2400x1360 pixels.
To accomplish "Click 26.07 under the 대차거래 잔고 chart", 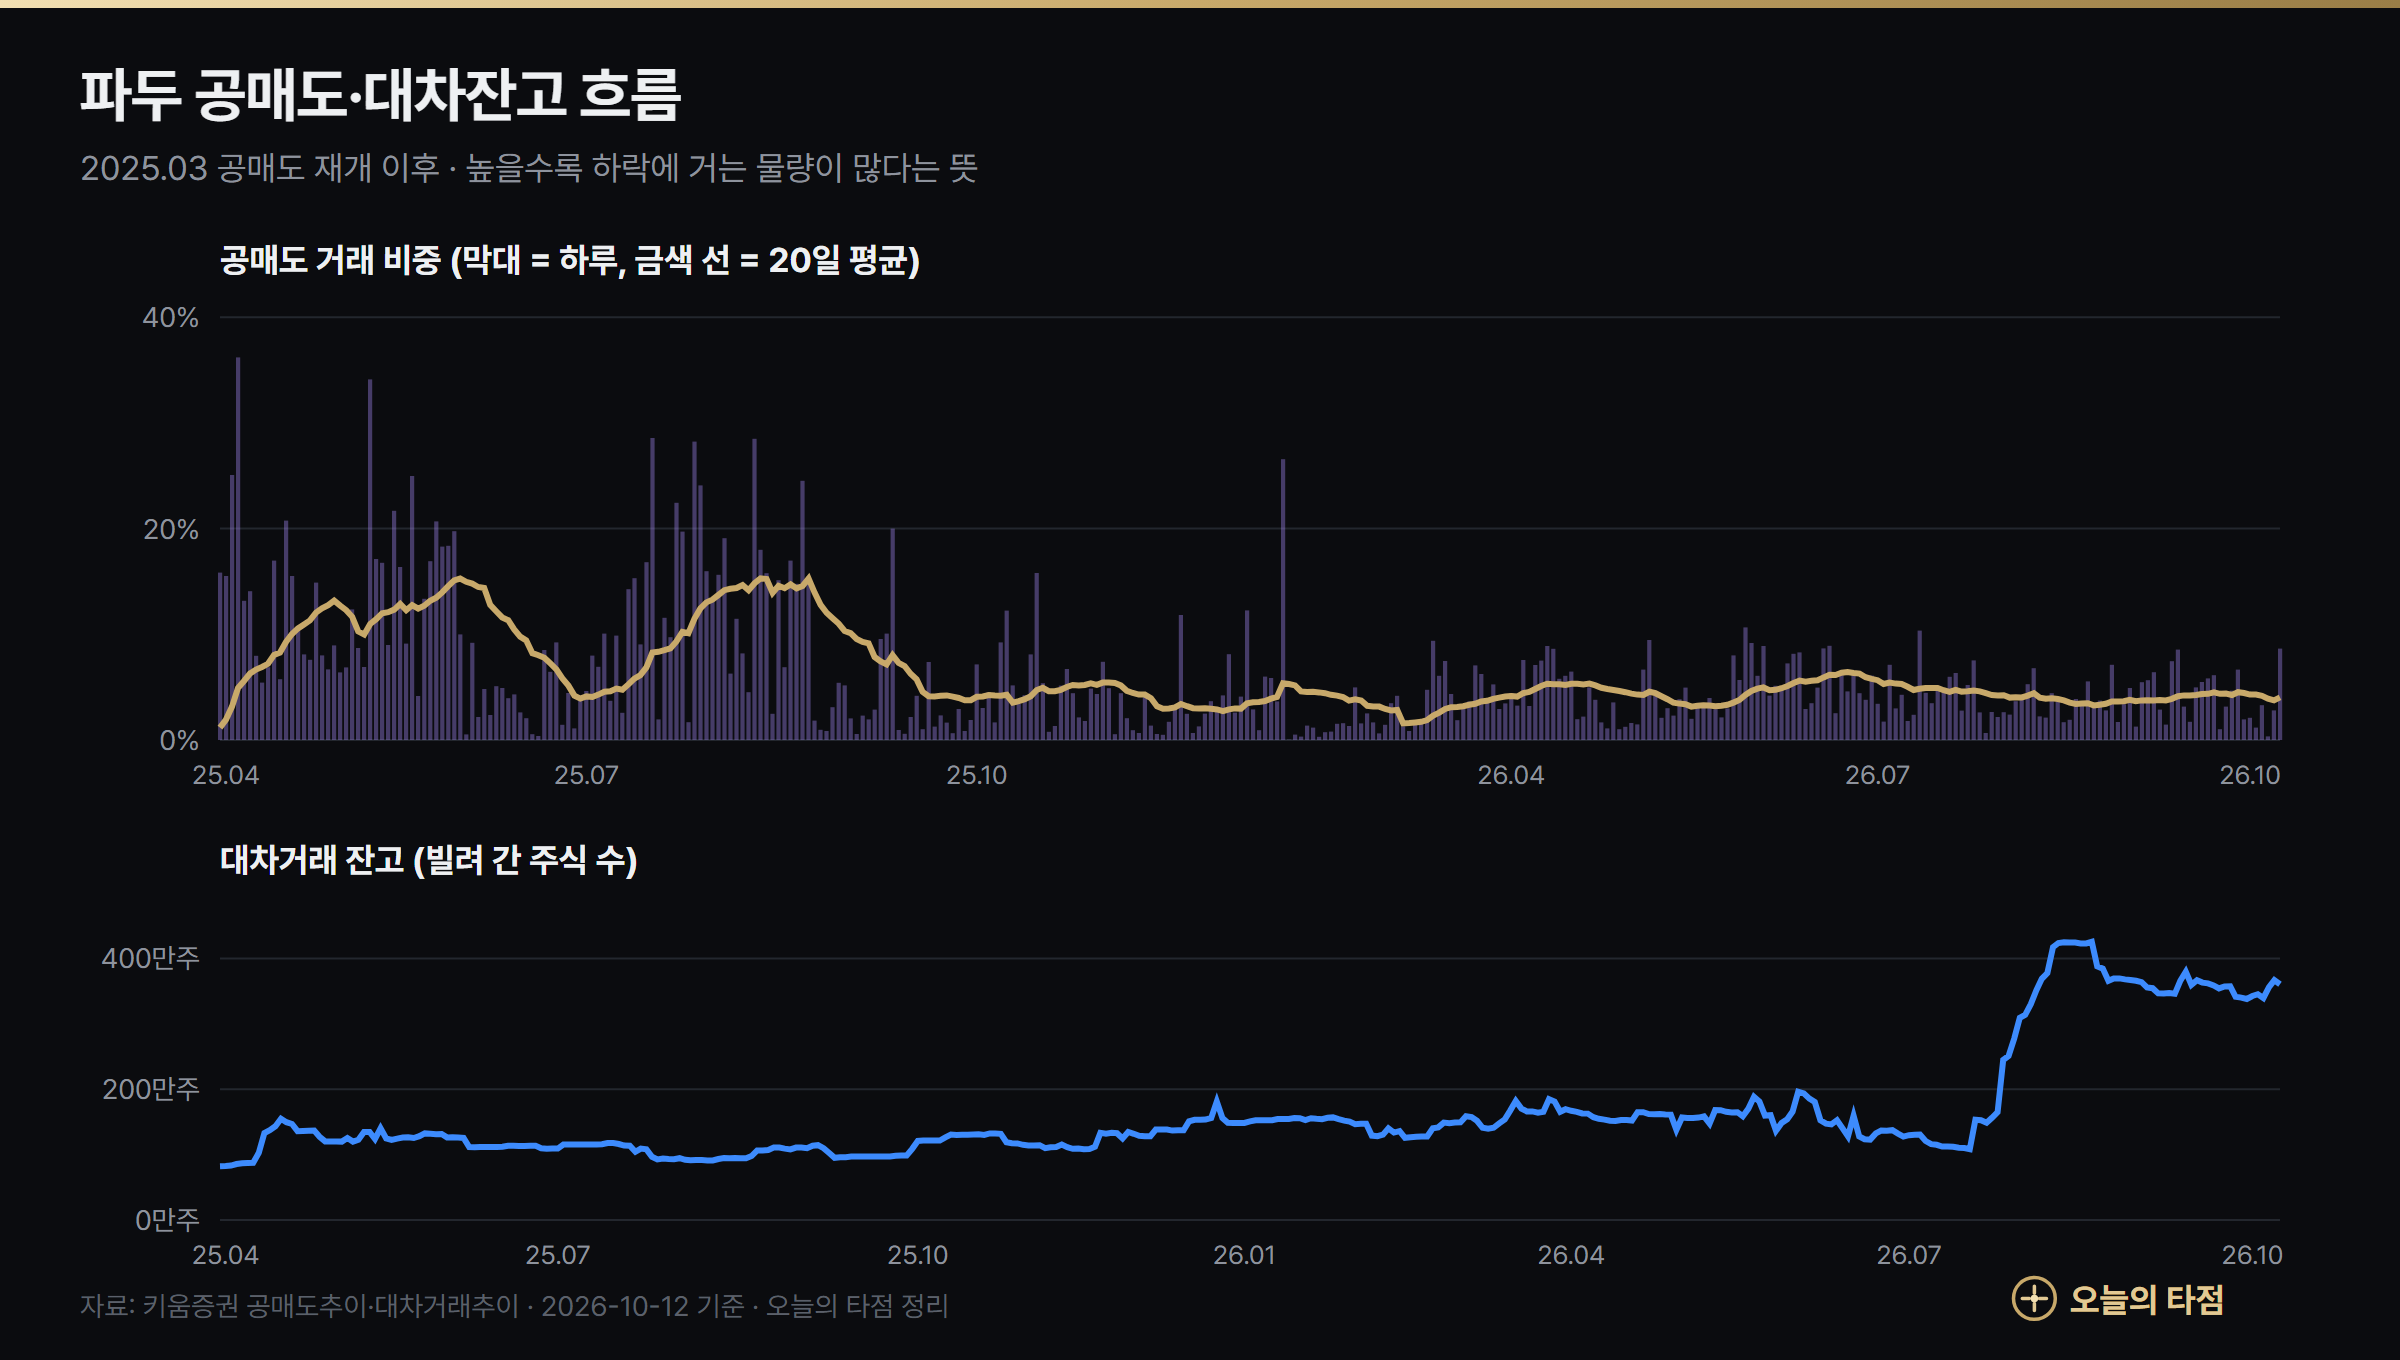I will coord(1909,1255).
